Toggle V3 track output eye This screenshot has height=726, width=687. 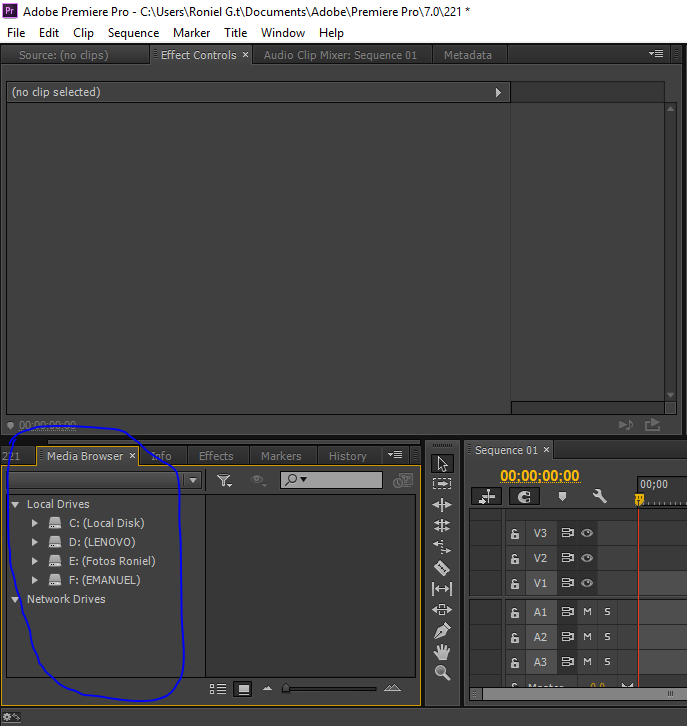(587, 533)
